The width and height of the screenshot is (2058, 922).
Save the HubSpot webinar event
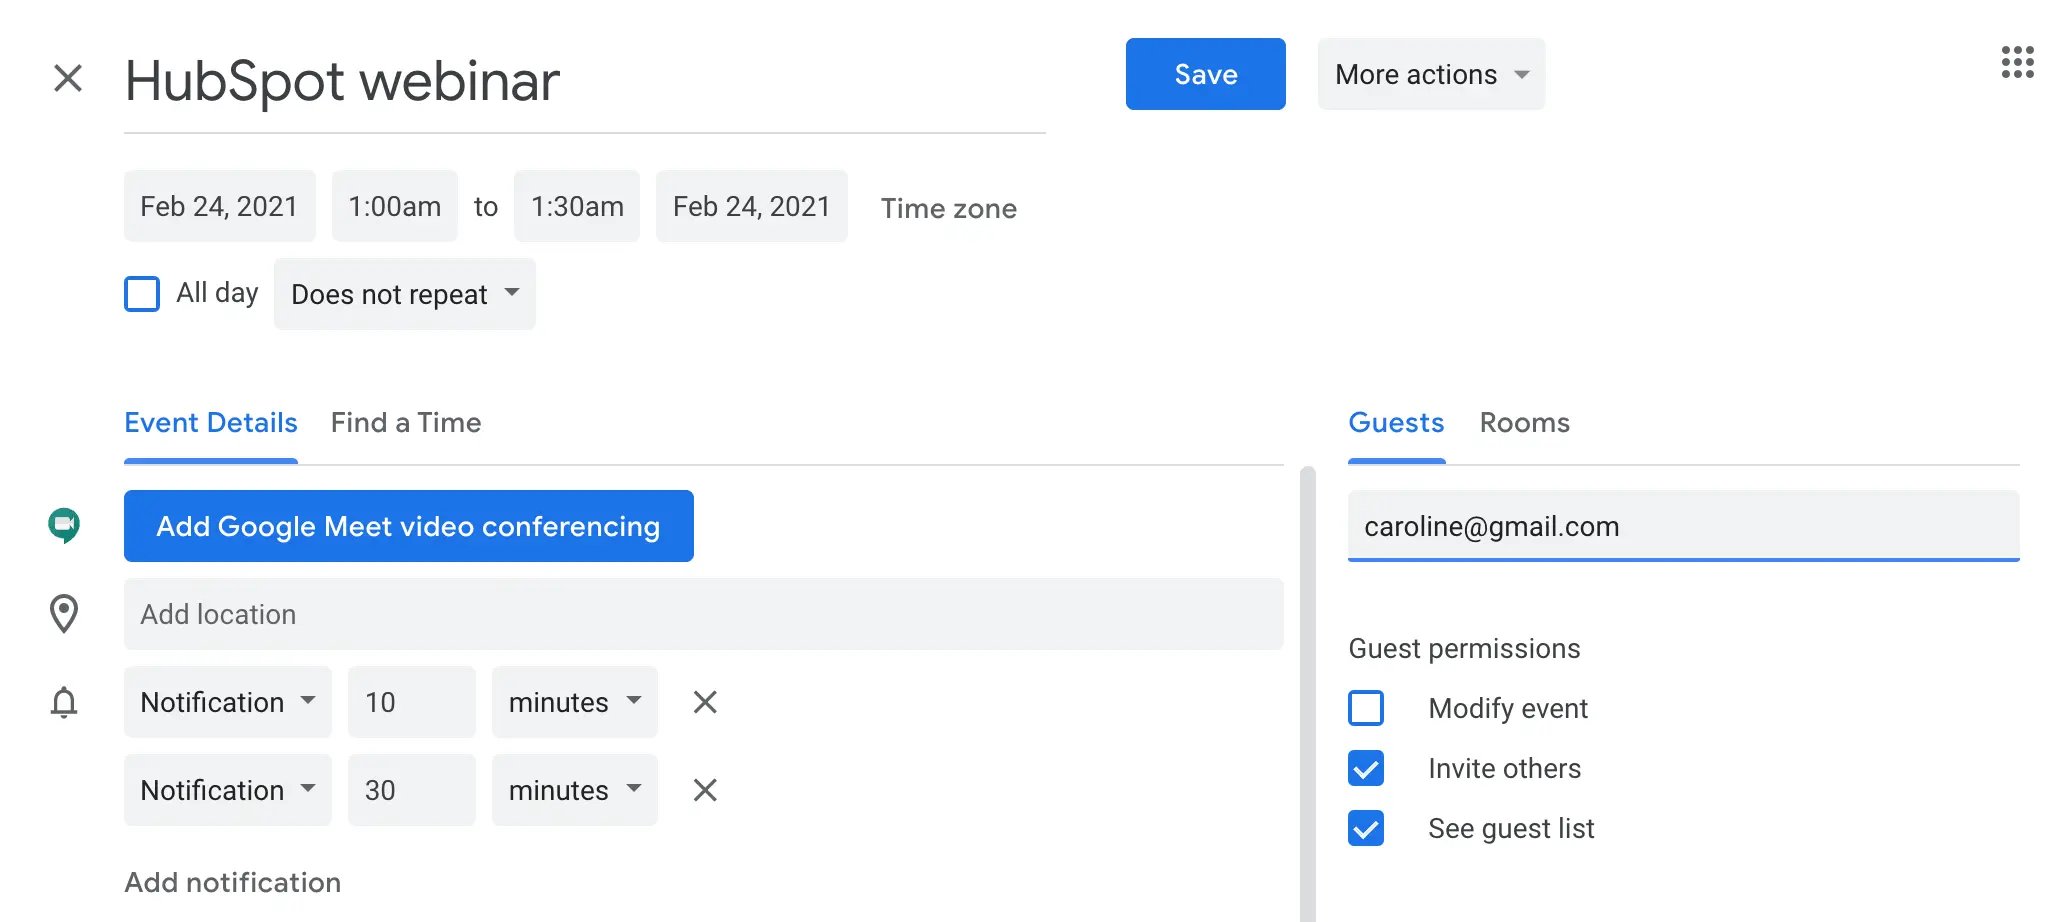tap(1205, 74)
